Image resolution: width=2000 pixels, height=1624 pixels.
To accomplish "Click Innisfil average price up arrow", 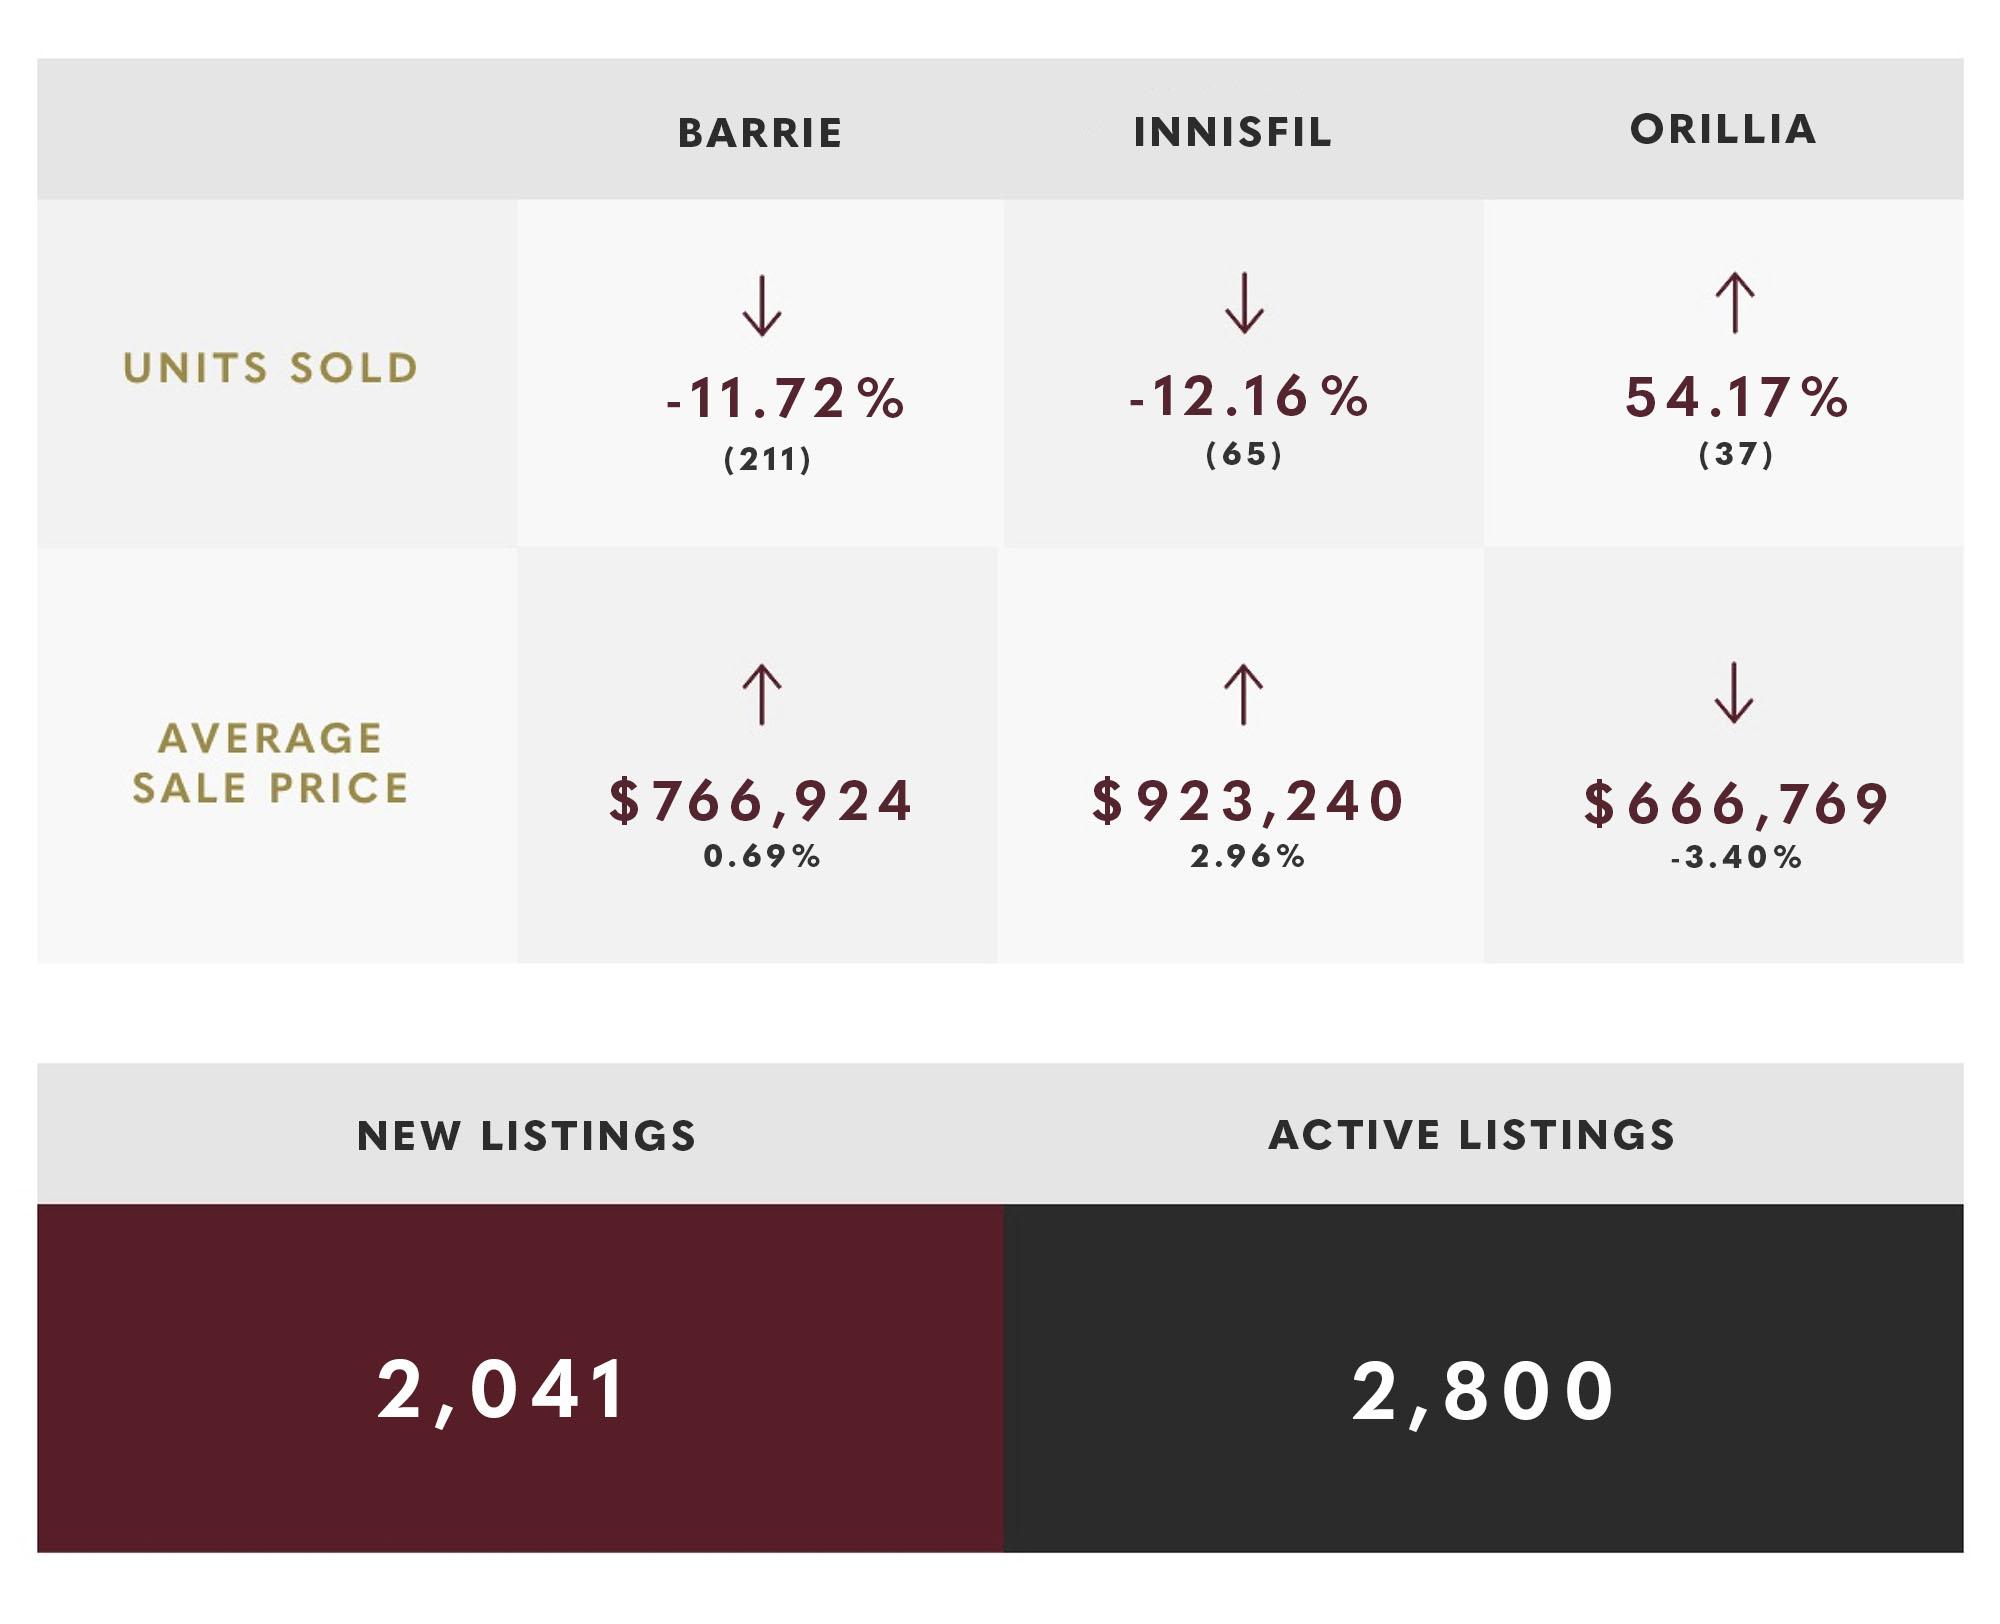I will click(x=1244, y=694).
